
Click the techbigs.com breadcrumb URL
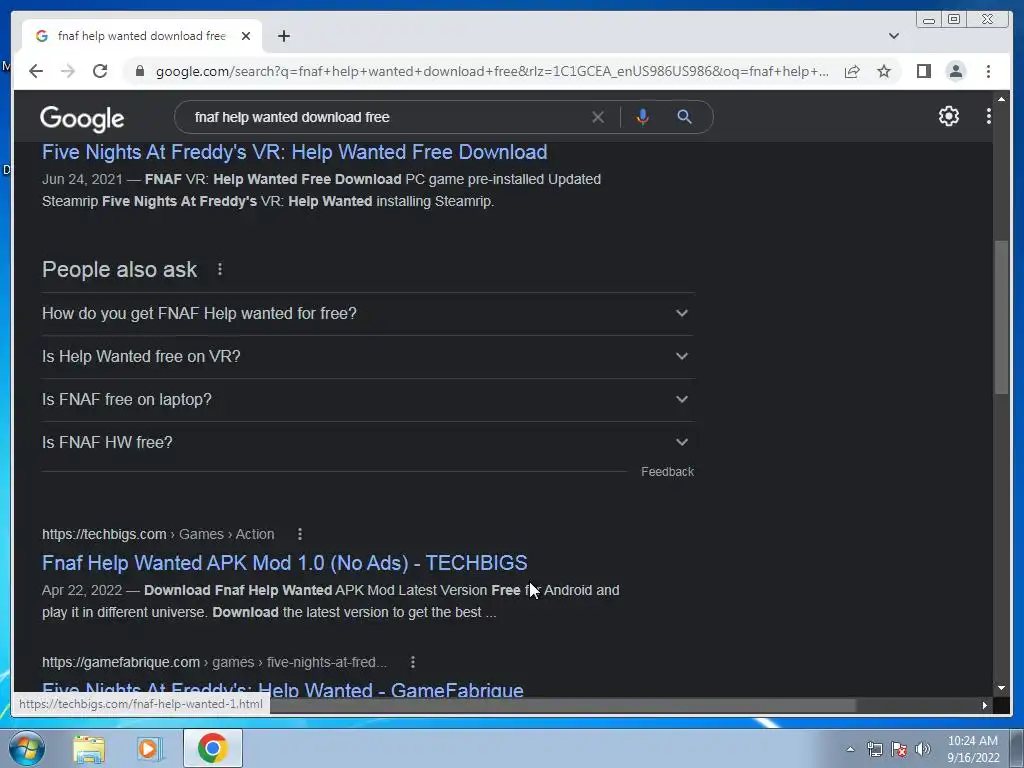(158, 534)
